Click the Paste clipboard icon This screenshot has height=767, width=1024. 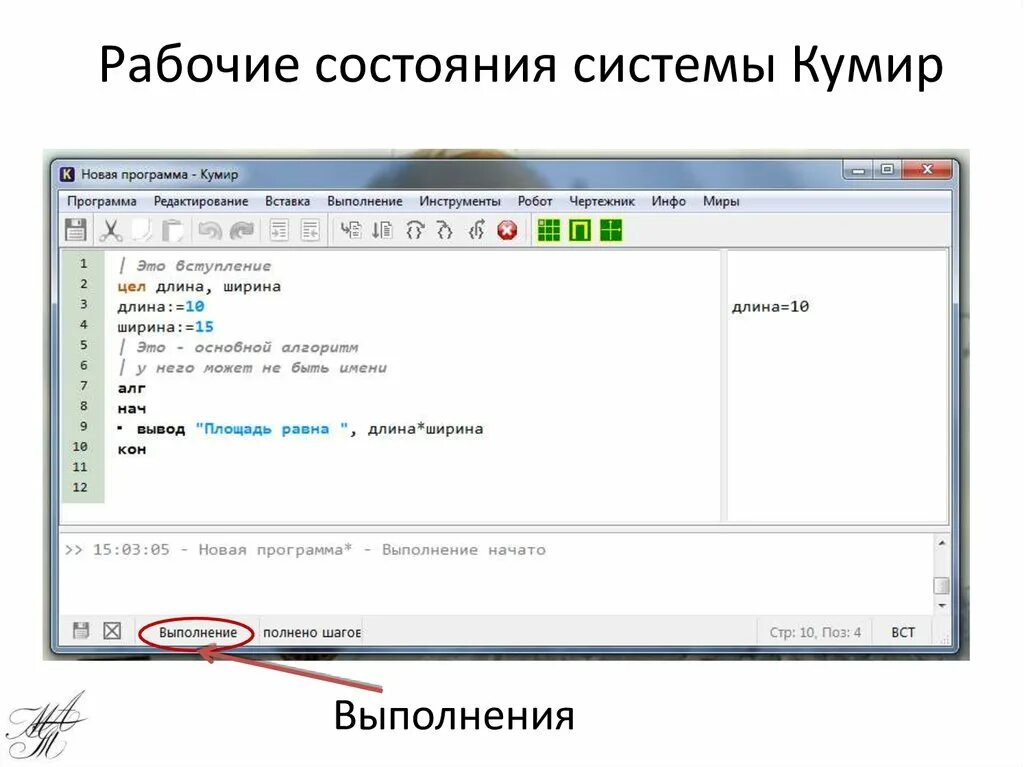click(173, 231)
